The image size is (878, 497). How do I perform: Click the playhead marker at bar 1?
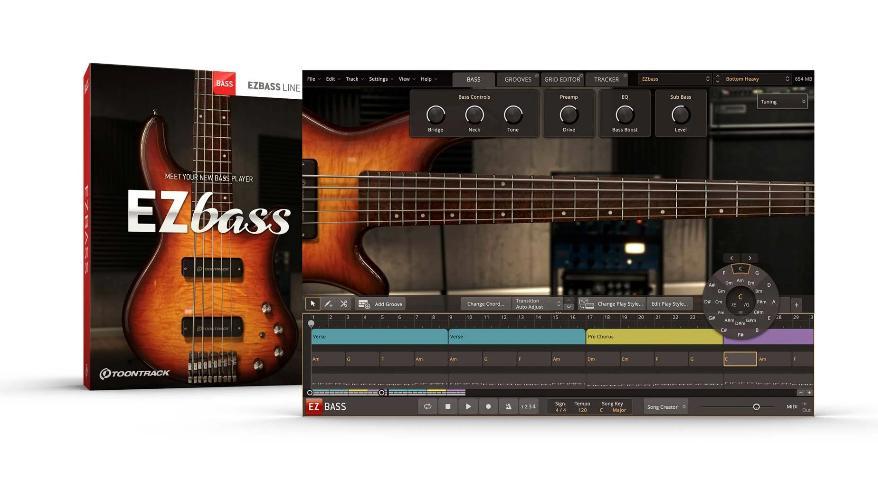tap(311, 323)
